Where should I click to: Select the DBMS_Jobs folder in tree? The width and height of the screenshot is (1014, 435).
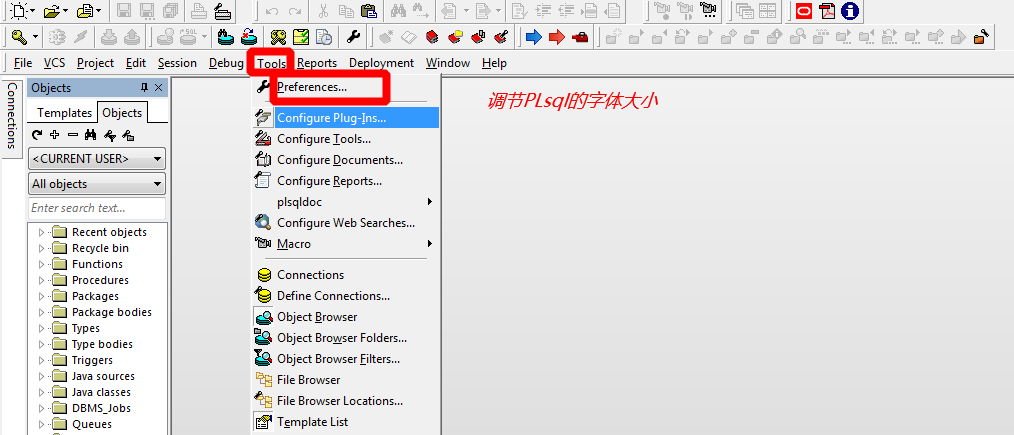[101, 408]
